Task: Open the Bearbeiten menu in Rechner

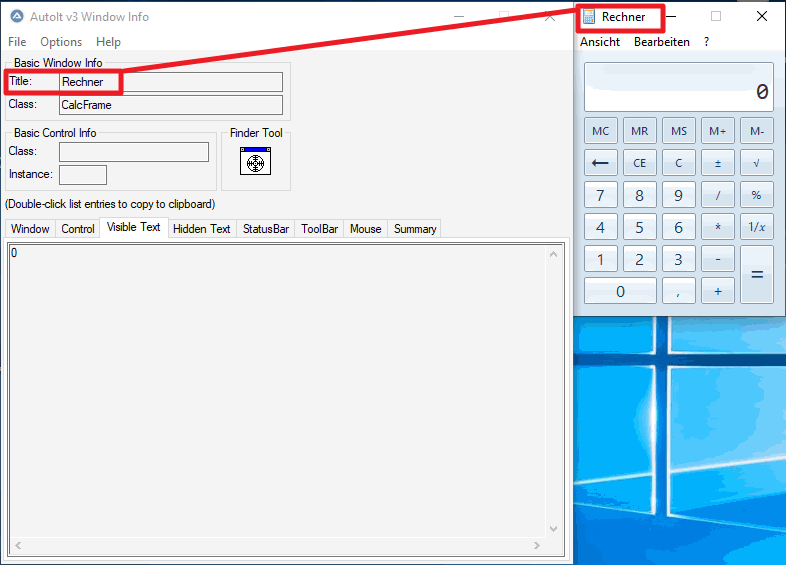Action: pos(662,42)
